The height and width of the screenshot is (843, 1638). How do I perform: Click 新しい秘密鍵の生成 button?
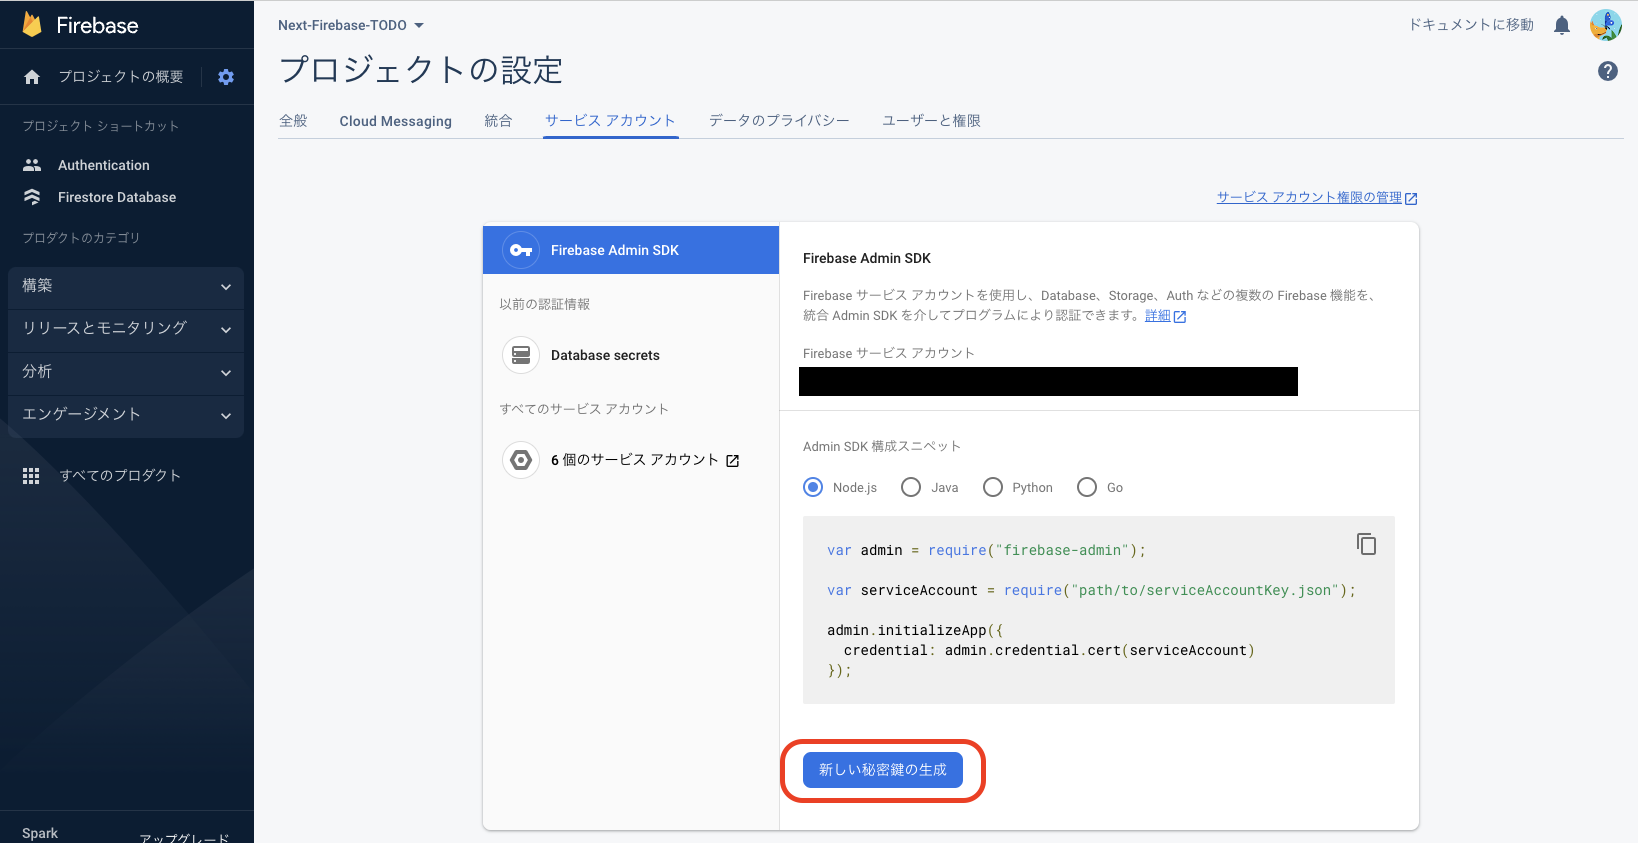pos(883,770)
